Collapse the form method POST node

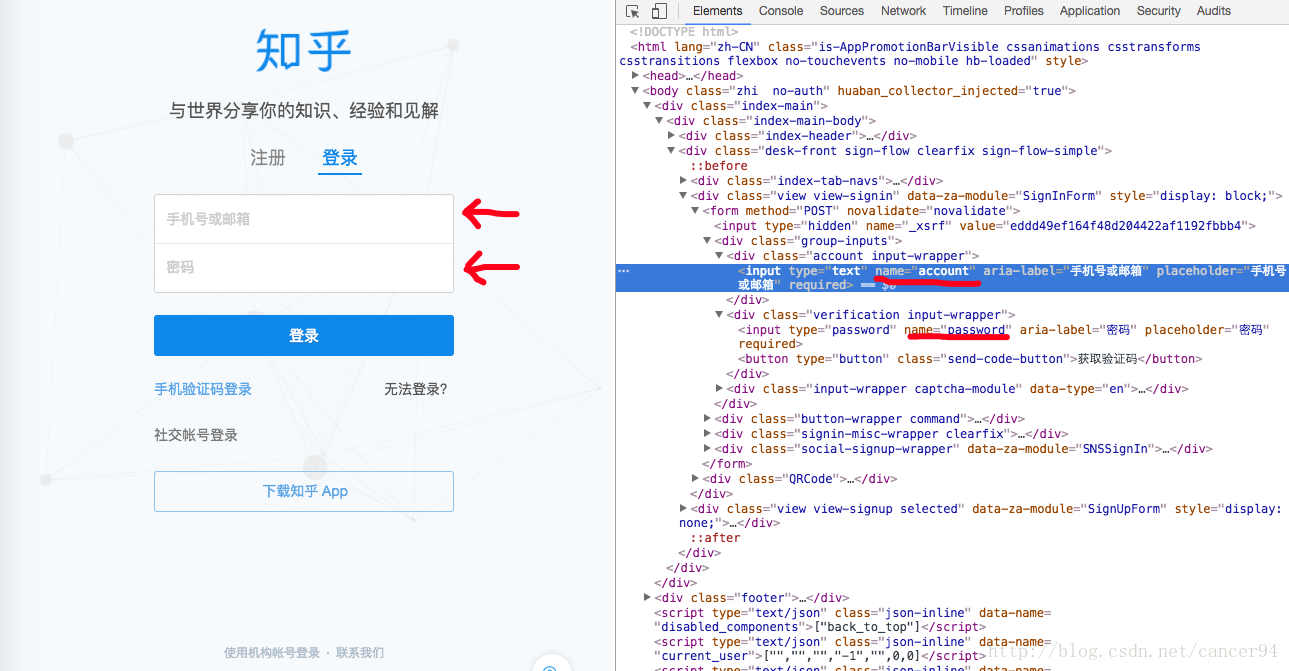[x=695, y=211]
